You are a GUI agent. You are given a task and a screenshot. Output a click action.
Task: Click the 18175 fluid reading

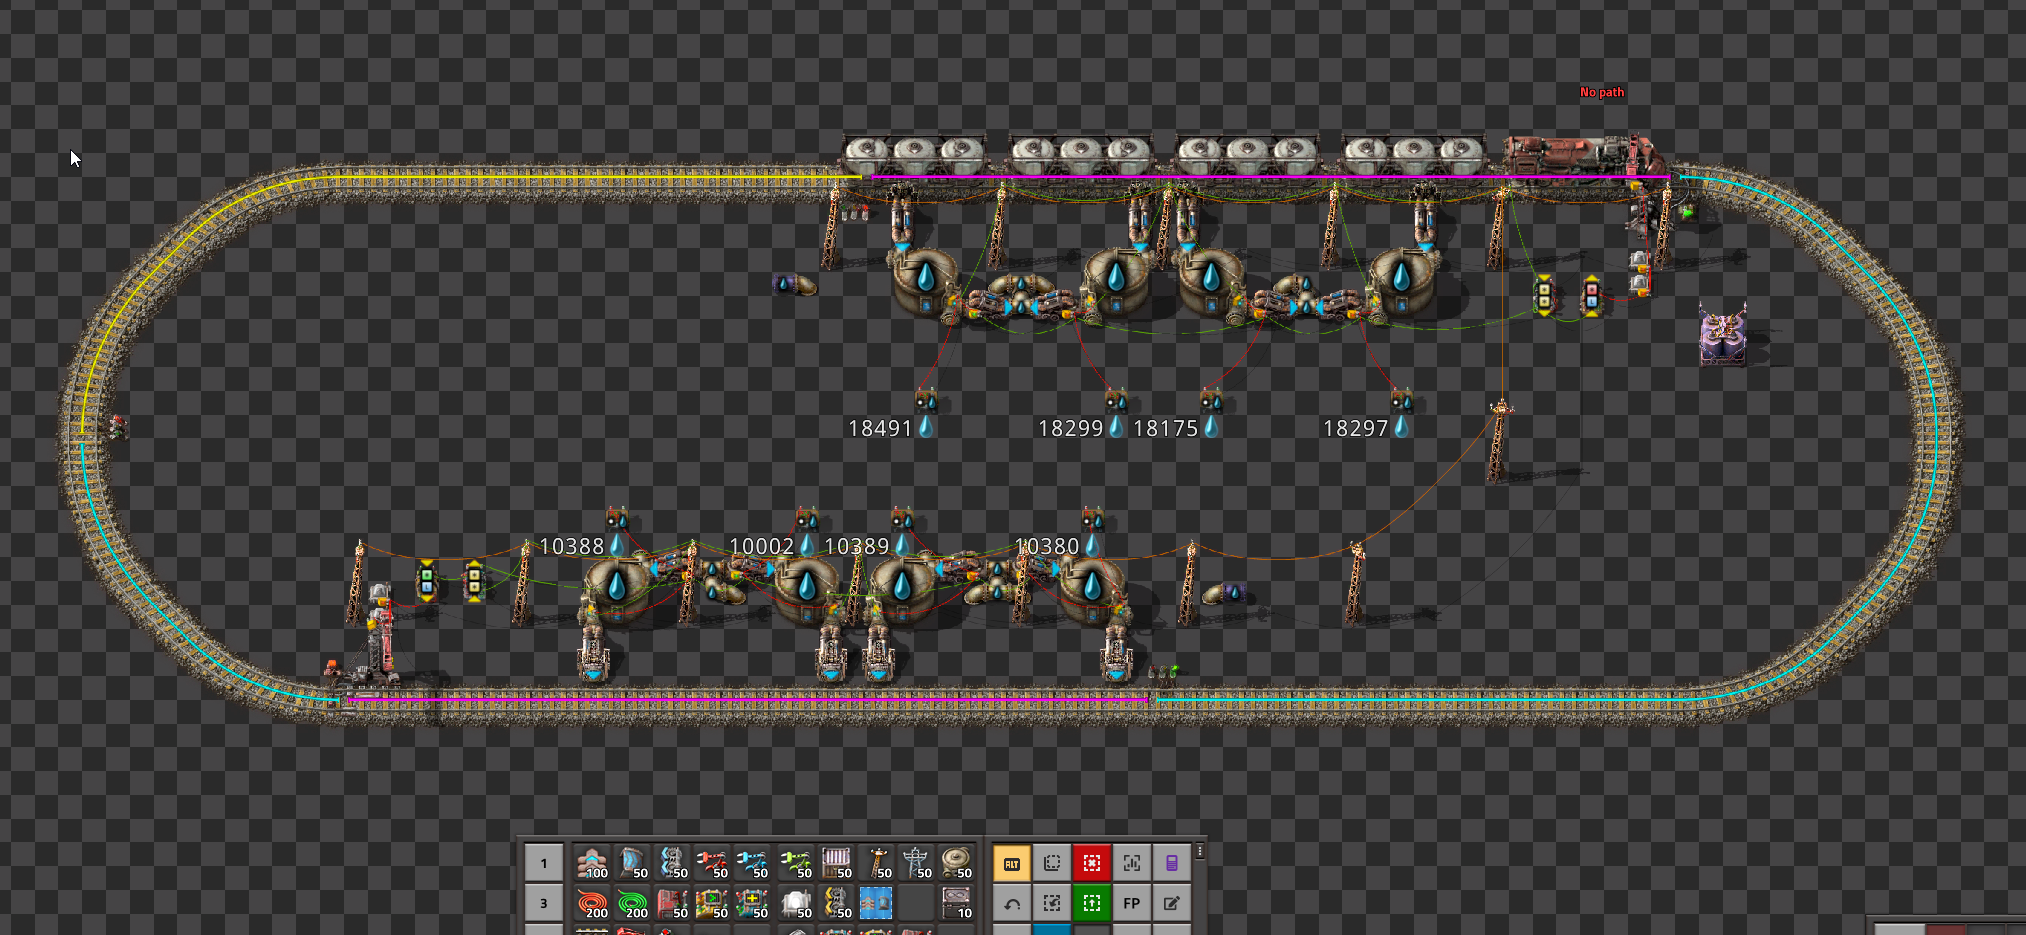1177,428
